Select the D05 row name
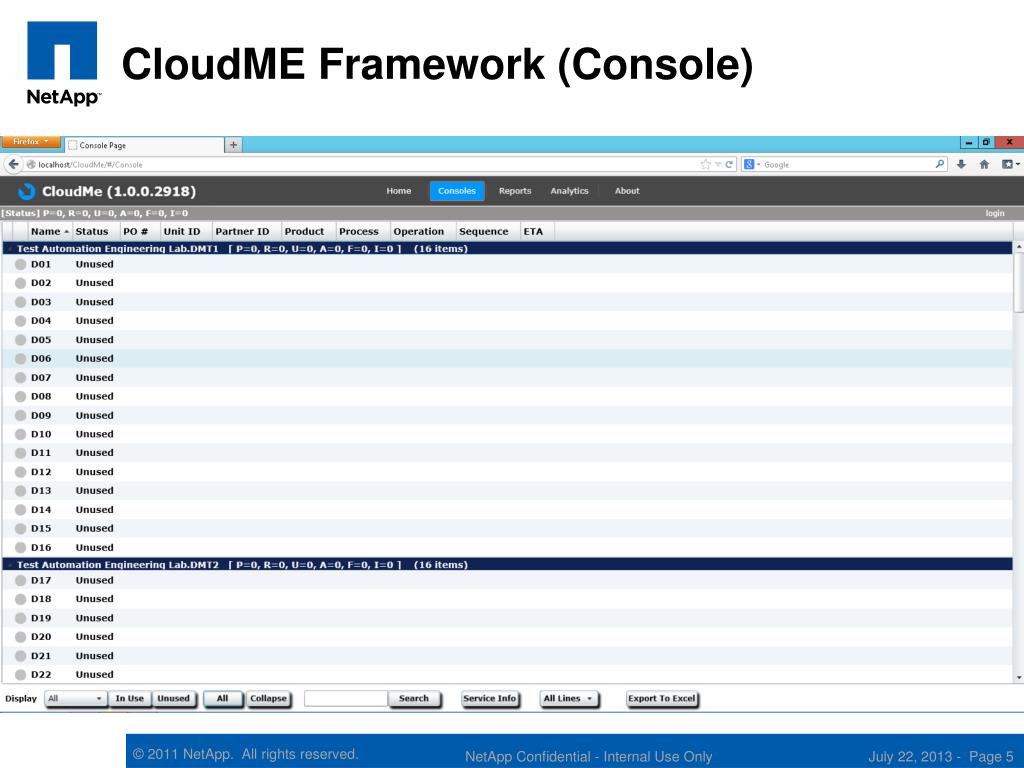The width and height of the screenshot is (1024, 768). point(41,340)
